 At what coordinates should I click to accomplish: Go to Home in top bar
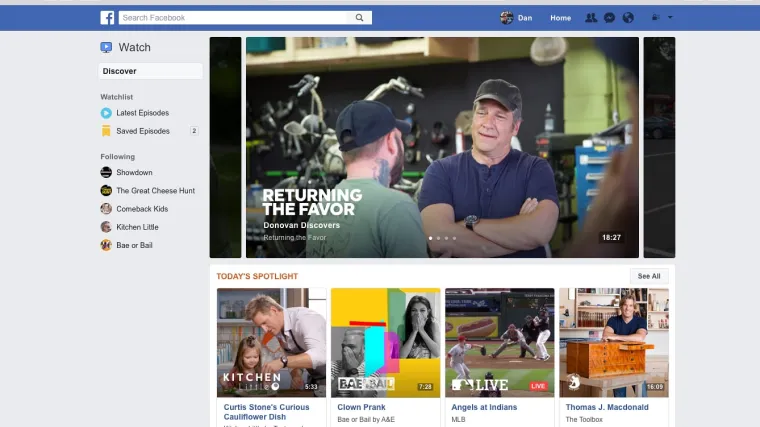(x=560, y=18)
